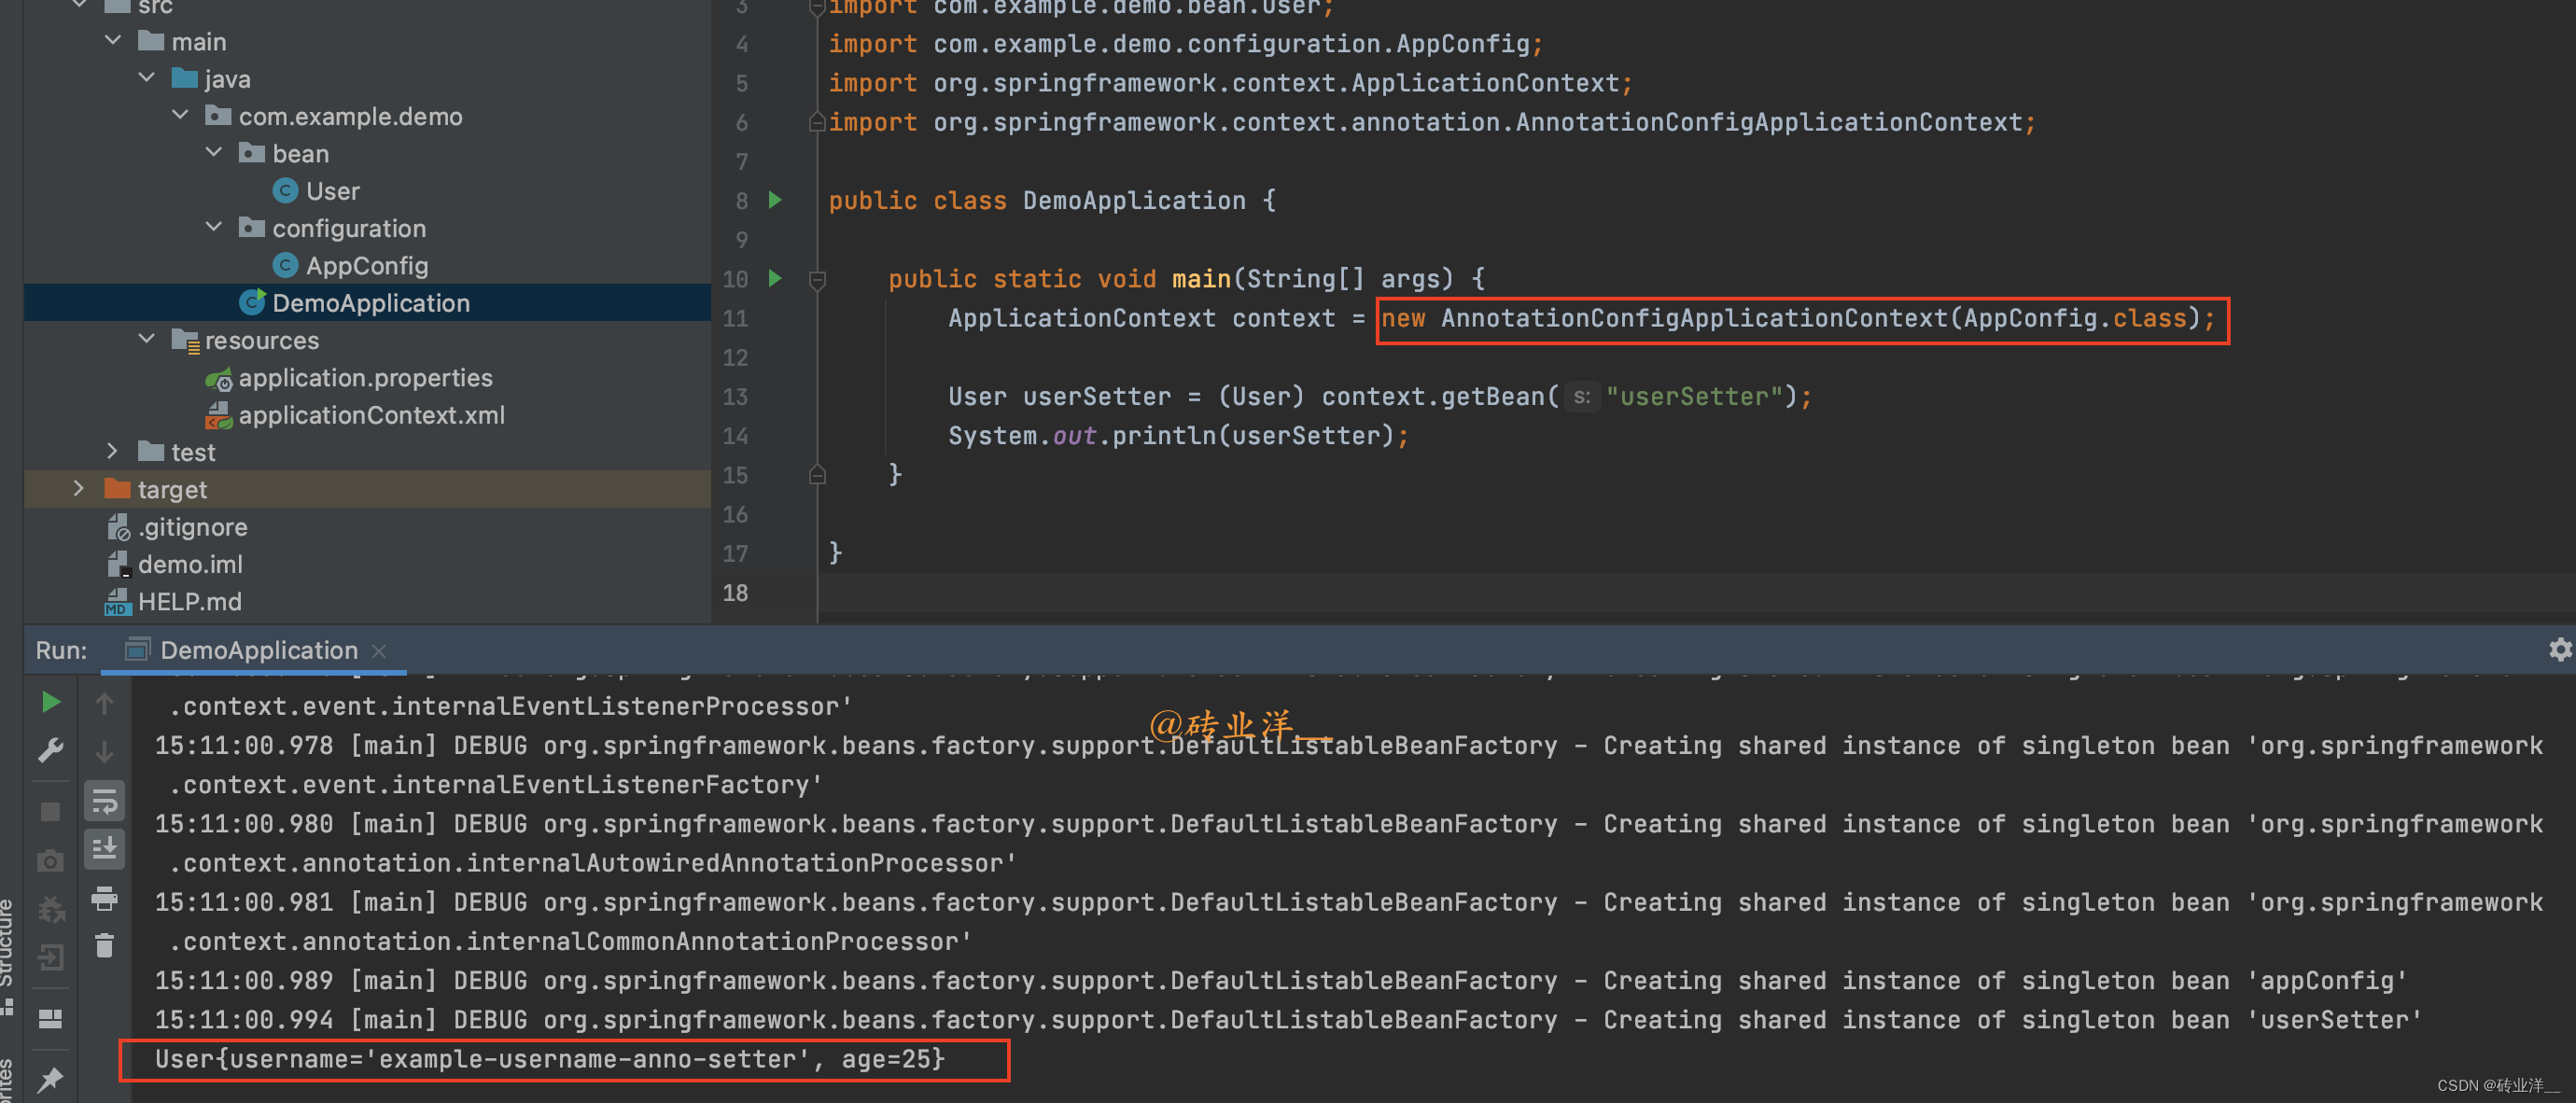
Task: Open run configuration wrench icon
Action: pos(50,750)
